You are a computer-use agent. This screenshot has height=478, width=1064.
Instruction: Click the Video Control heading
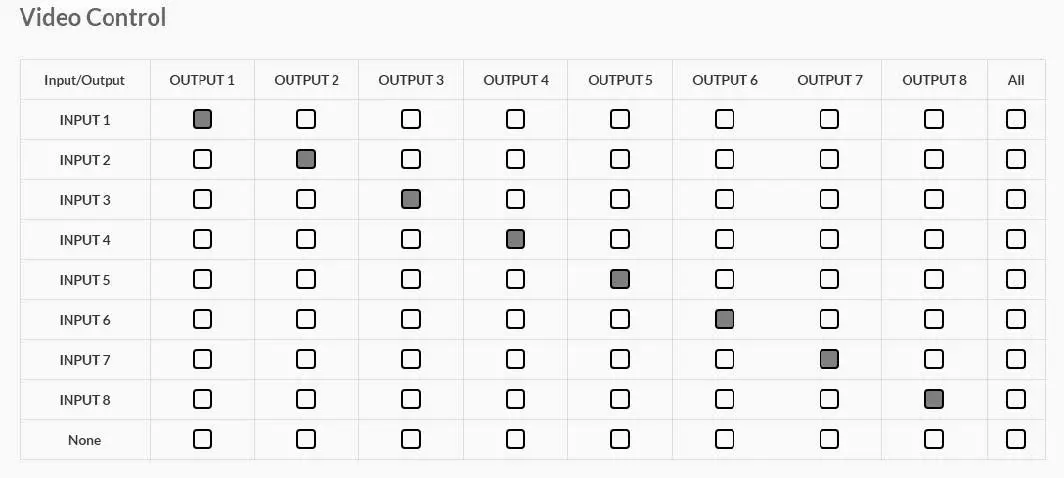pyautogui.click(x=93, y=17)
